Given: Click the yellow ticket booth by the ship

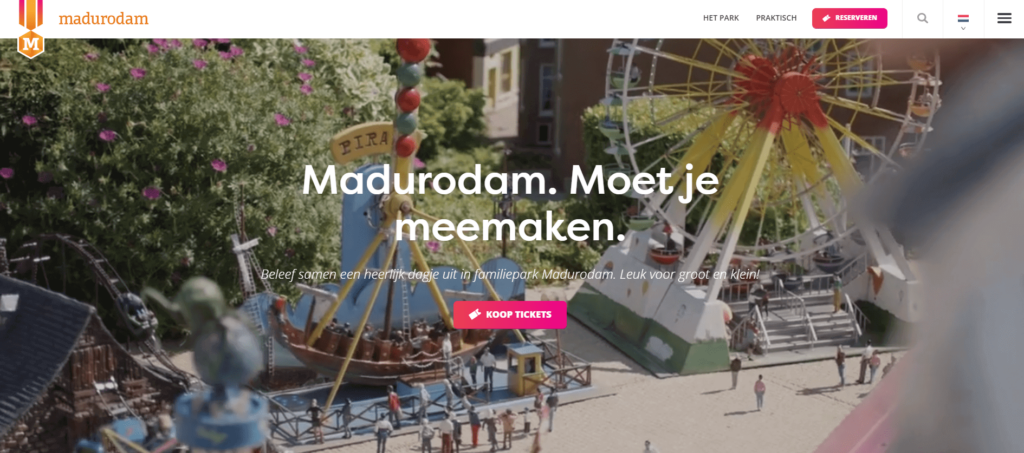Looking at the screenshot, I should (524, 369).
